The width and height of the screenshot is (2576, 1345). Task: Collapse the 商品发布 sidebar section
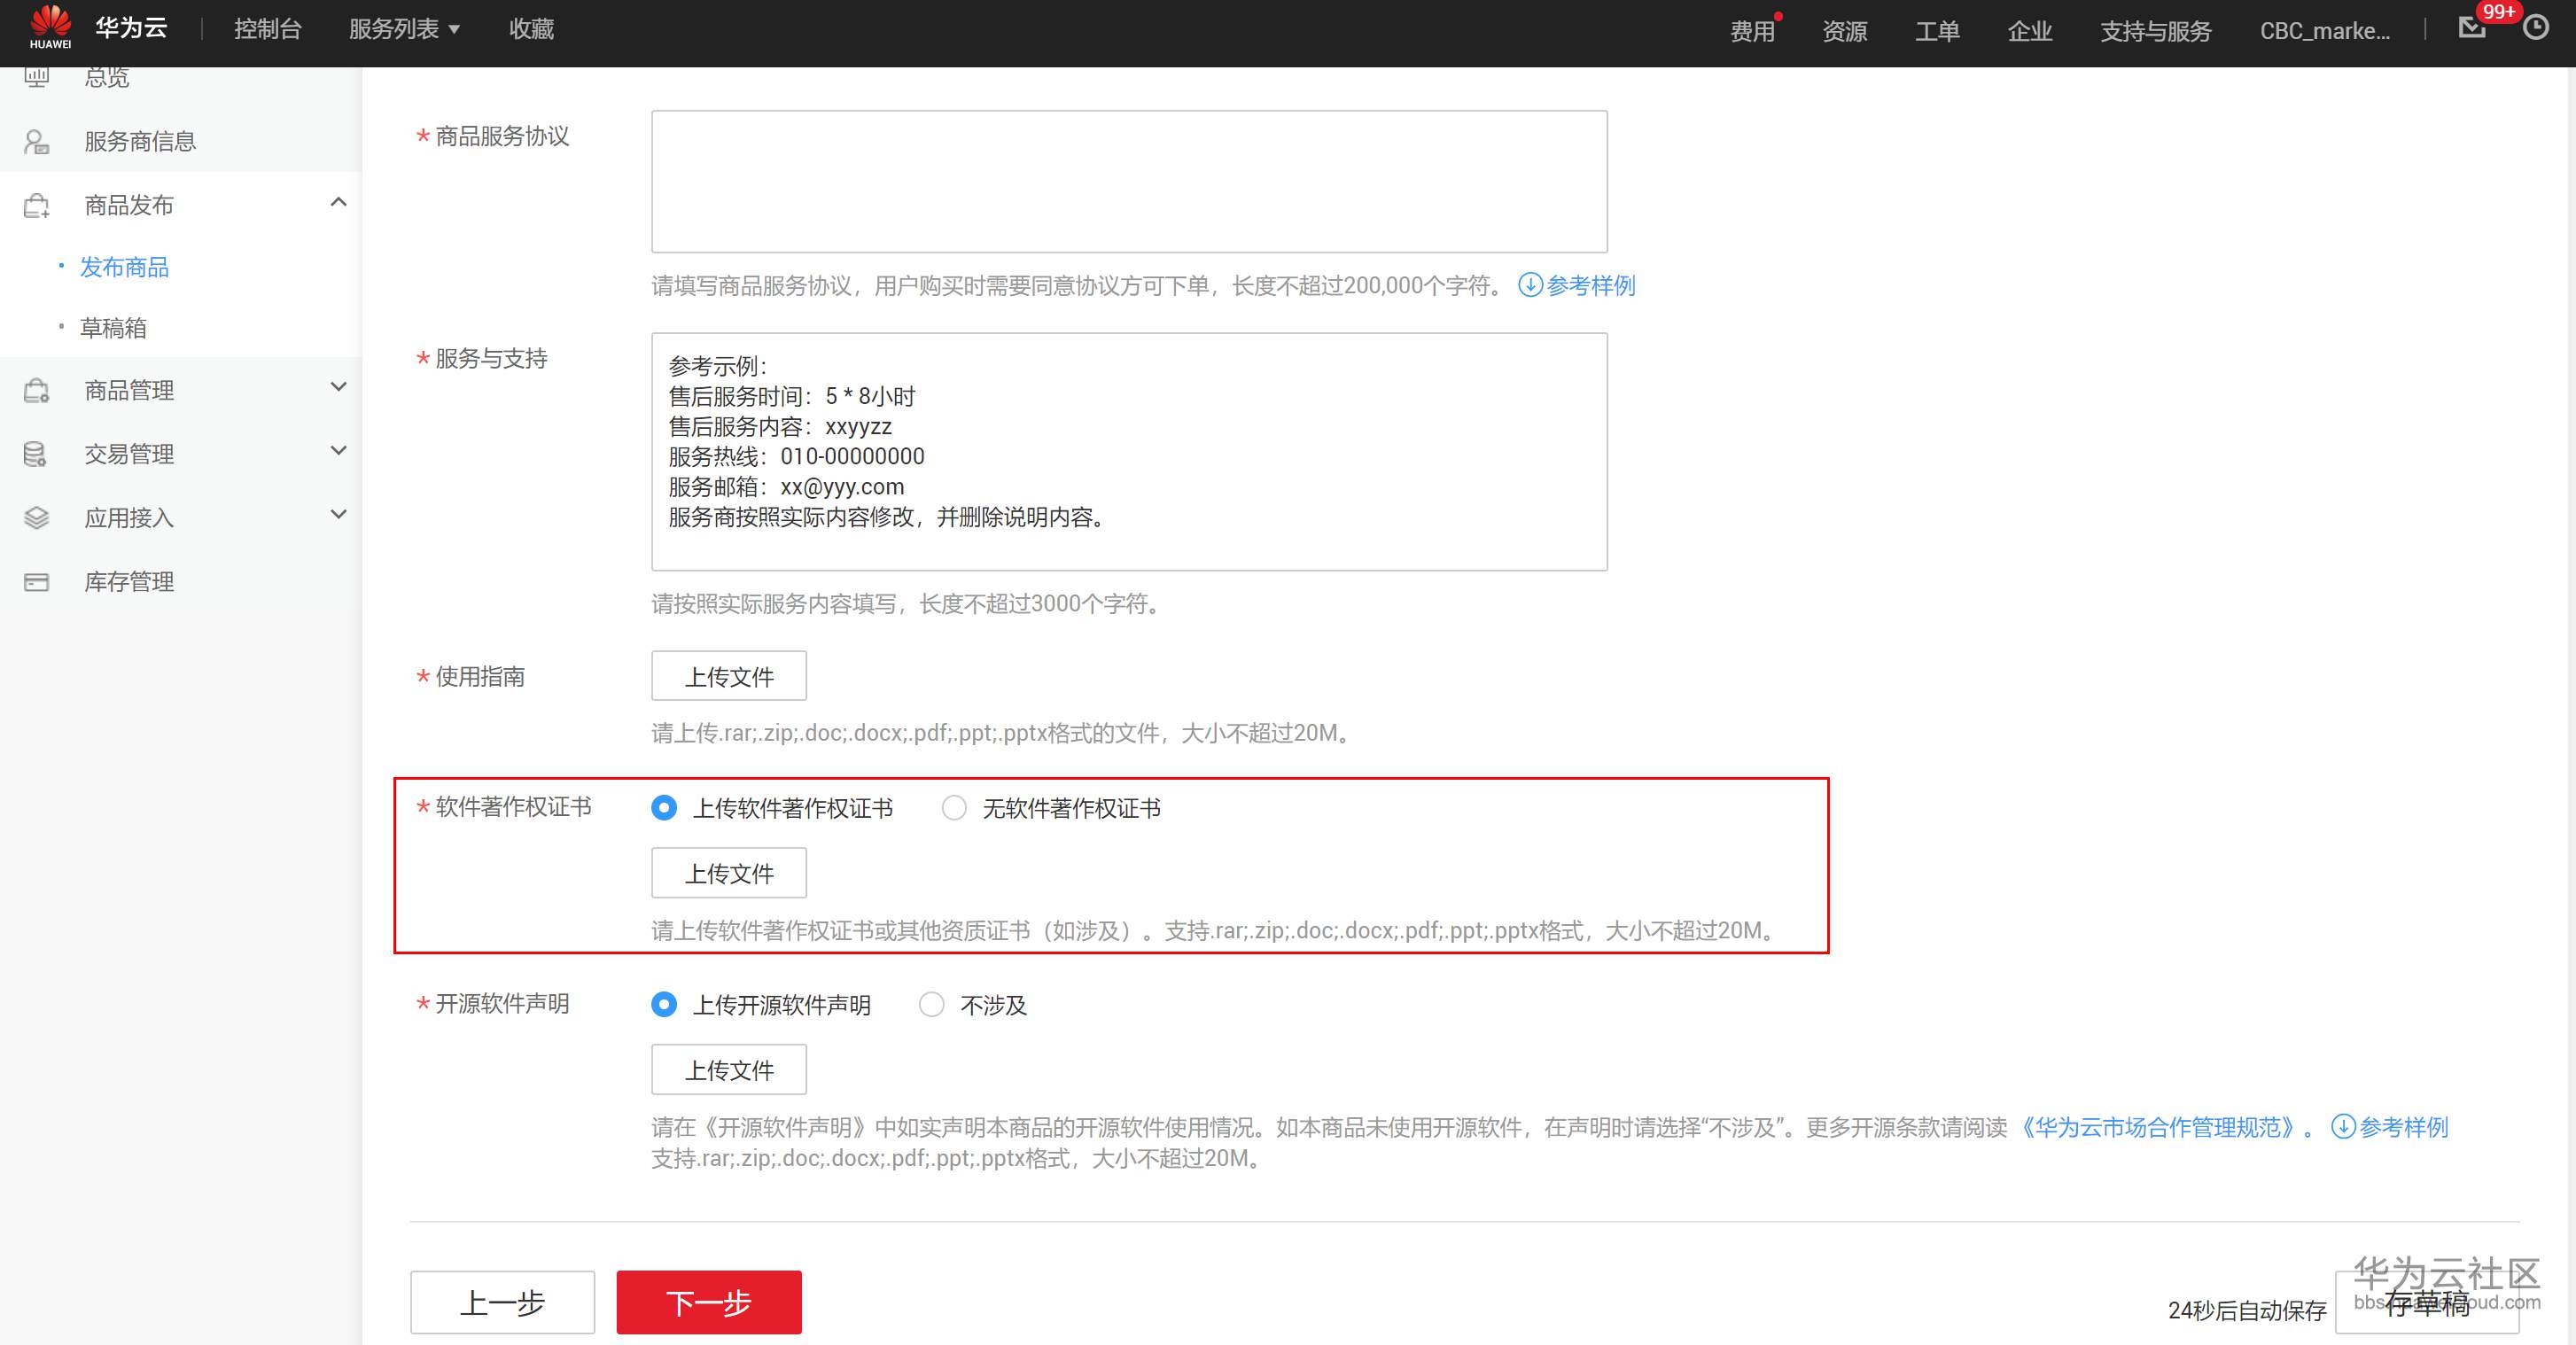tap(338, 203)
